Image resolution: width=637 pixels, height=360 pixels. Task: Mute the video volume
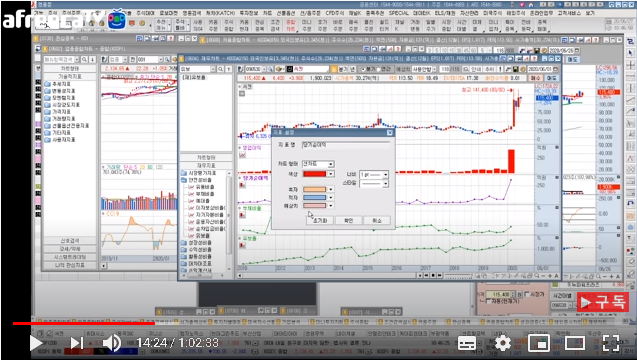111,343
